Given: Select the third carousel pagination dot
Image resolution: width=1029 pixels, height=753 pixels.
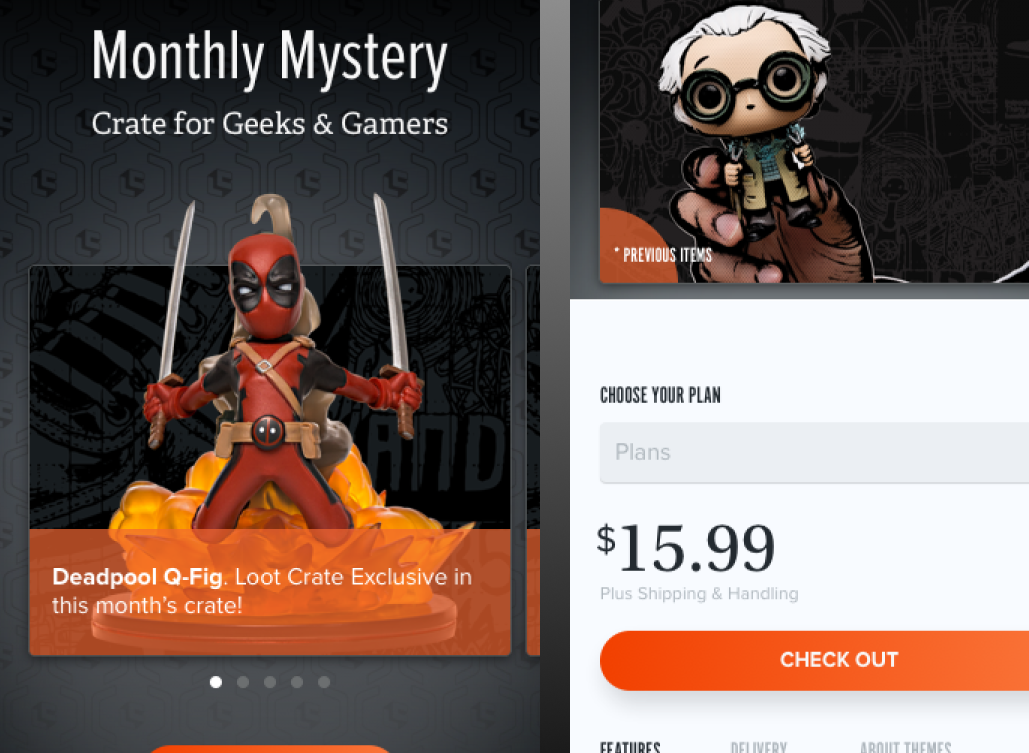Looking at the screenshot, I should click(270, 682).
